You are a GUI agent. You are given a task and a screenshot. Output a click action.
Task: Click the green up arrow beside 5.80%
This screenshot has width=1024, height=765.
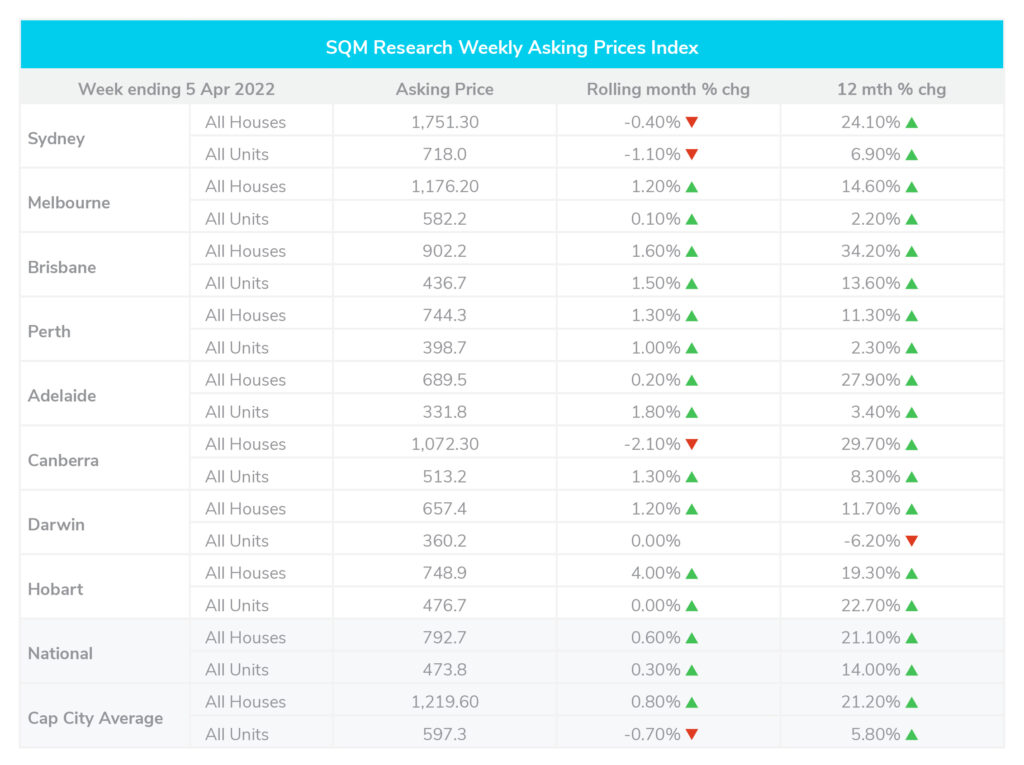click(x=912, y=734)
